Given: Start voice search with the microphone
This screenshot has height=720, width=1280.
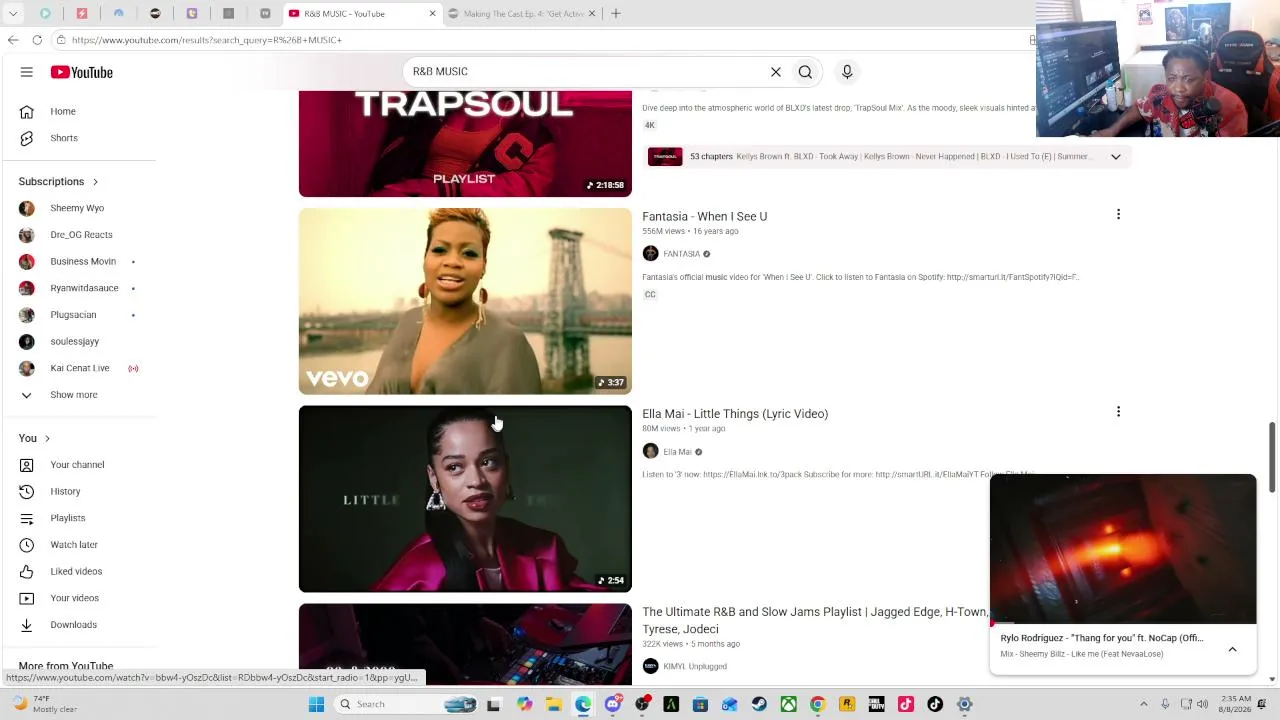Looking at the screenshot, I should tap(847, 72).
